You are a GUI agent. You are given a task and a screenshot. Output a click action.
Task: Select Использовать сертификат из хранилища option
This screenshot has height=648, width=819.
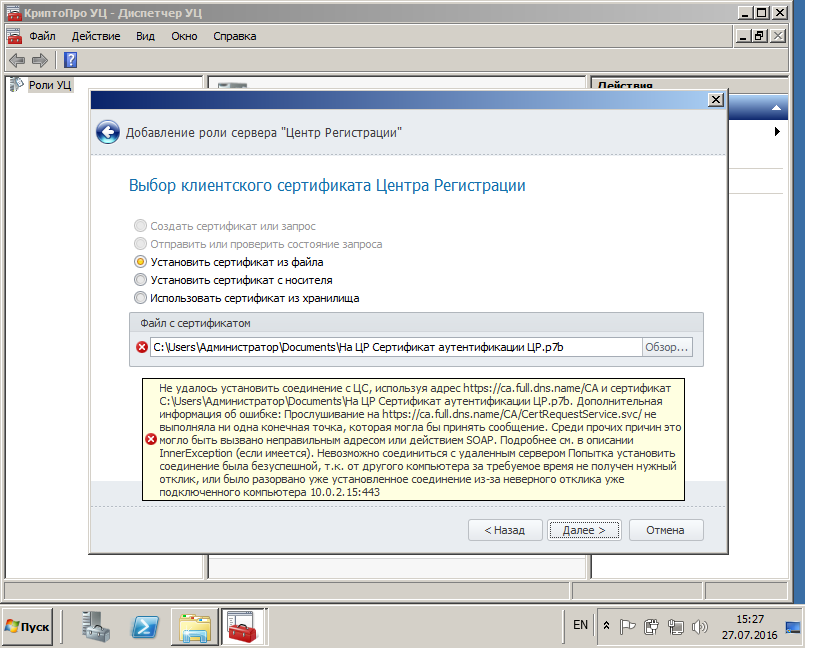(247, 298)
